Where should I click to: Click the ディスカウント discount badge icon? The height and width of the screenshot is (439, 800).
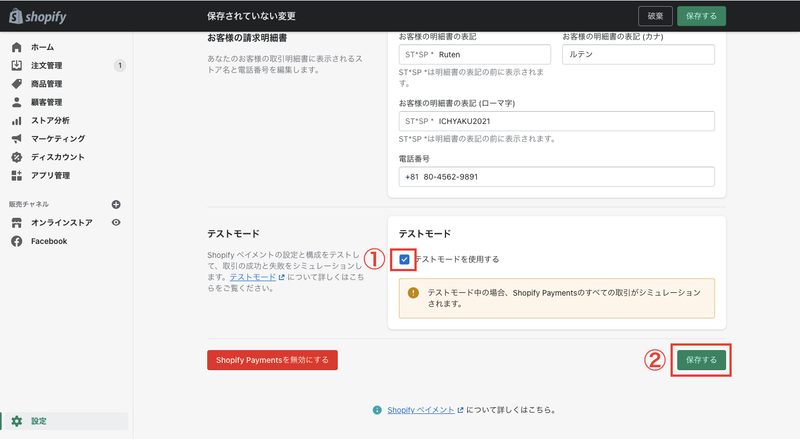[16, 157]
